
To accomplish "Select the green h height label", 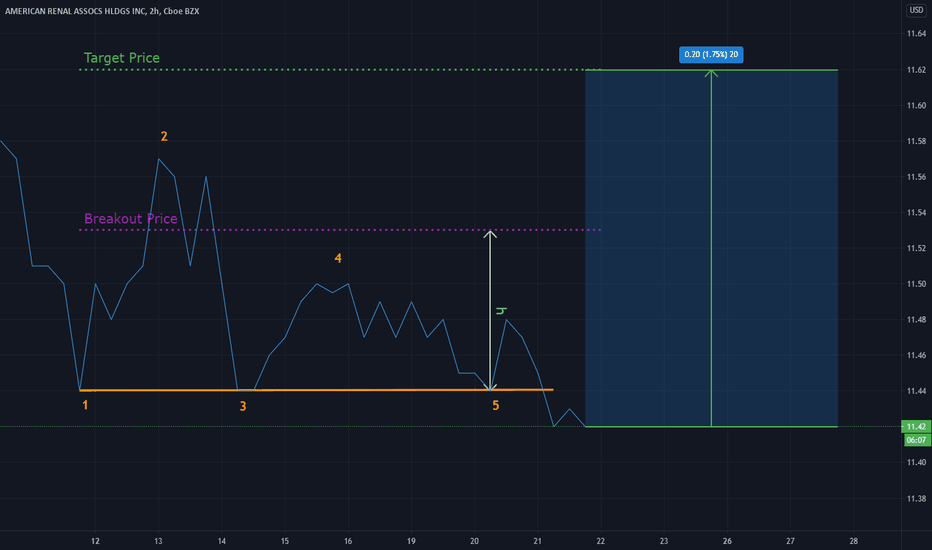I will [501, 310].
